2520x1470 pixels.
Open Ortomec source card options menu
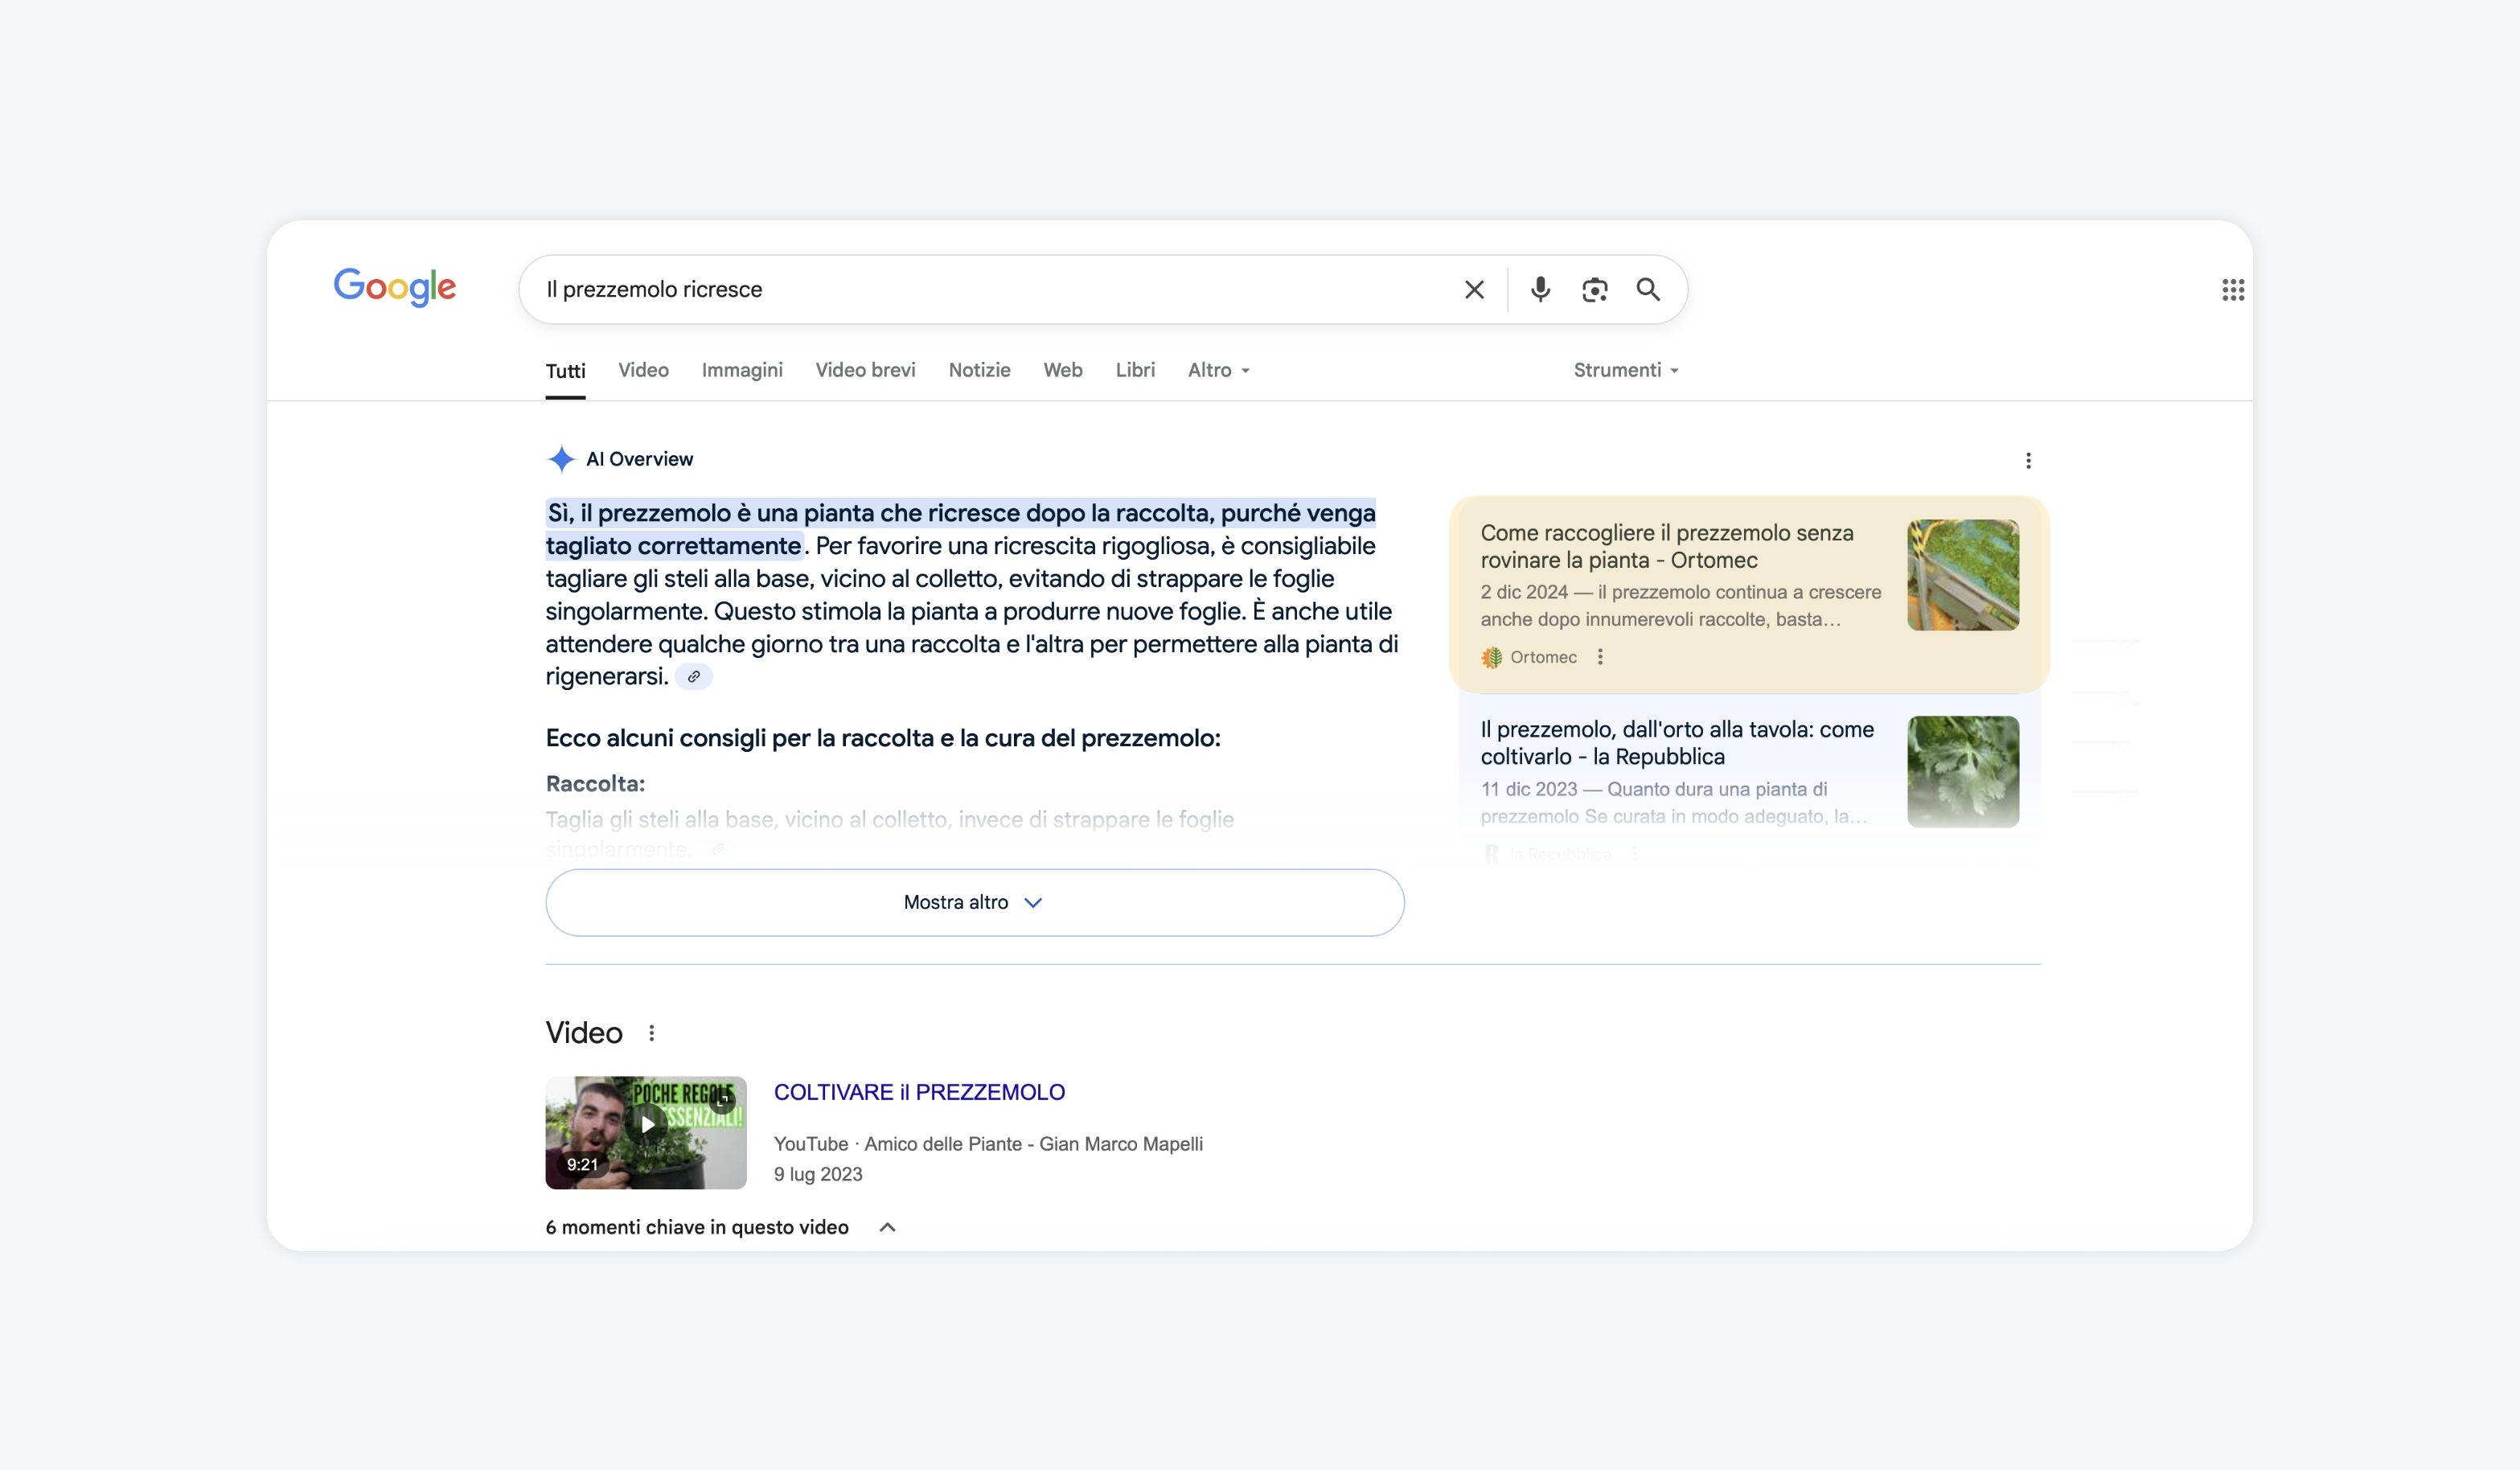[1600, 657]
